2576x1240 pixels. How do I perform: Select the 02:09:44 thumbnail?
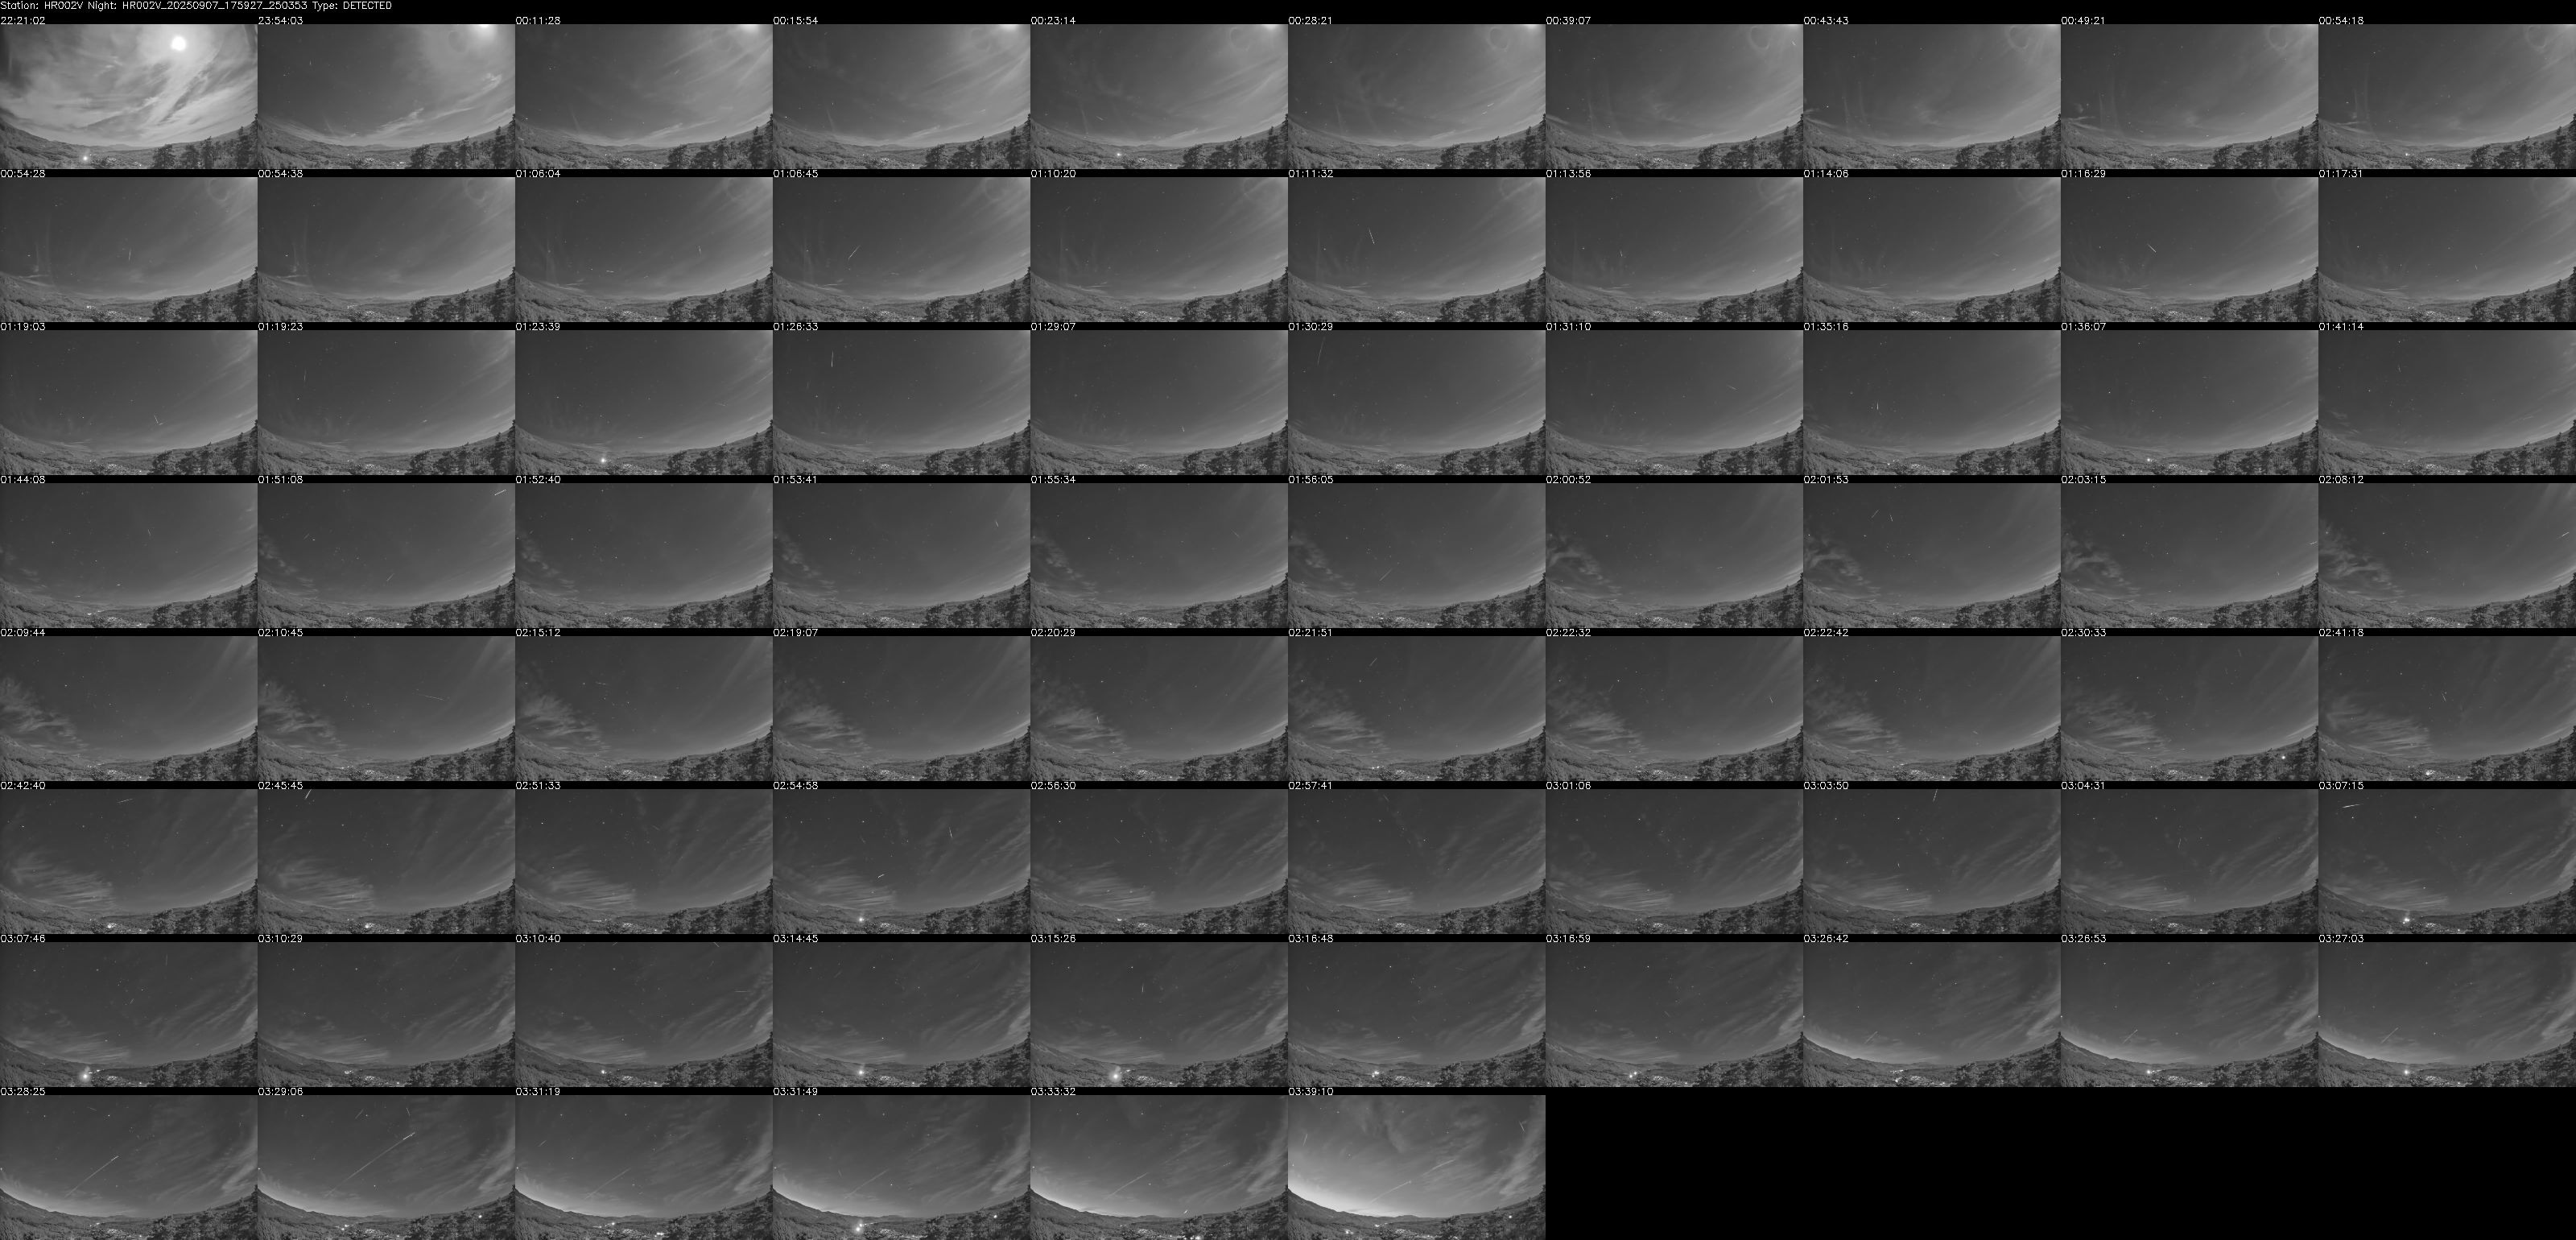point(128,708)
